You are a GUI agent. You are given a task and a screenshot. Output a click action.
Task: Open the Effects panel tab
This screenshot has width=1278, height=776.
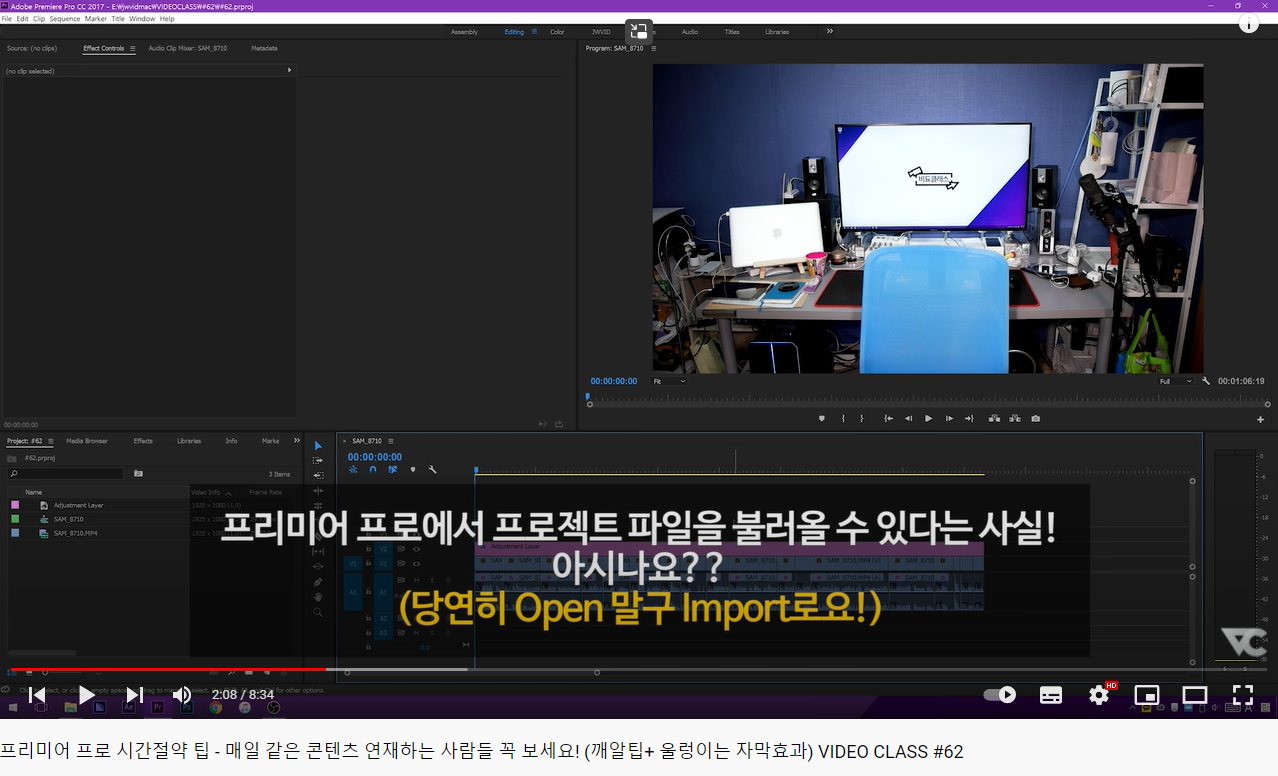[x=143, y=441]
